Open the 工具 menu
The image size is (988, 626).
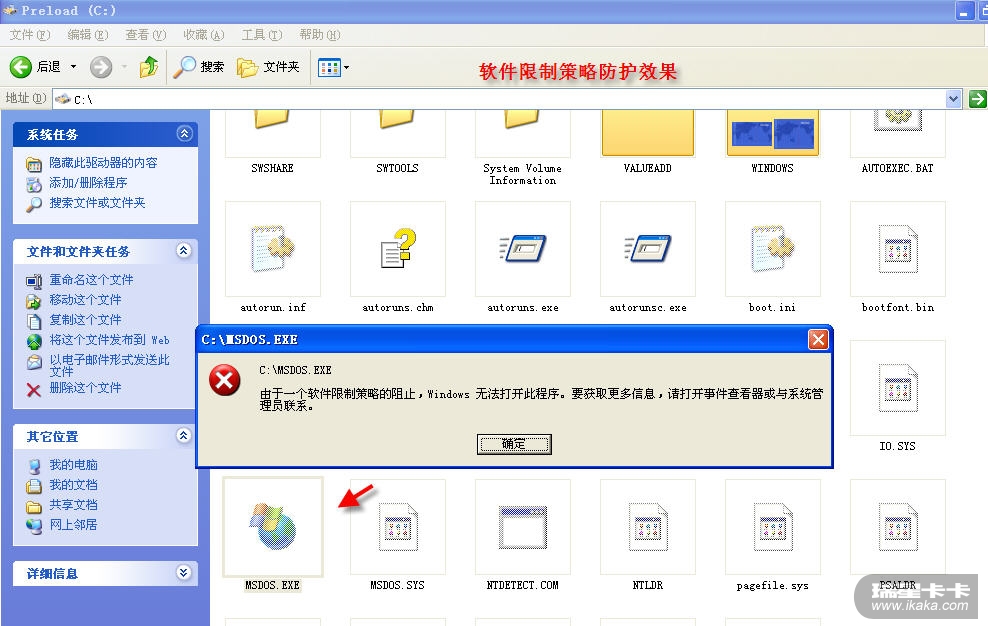(261, 35)
